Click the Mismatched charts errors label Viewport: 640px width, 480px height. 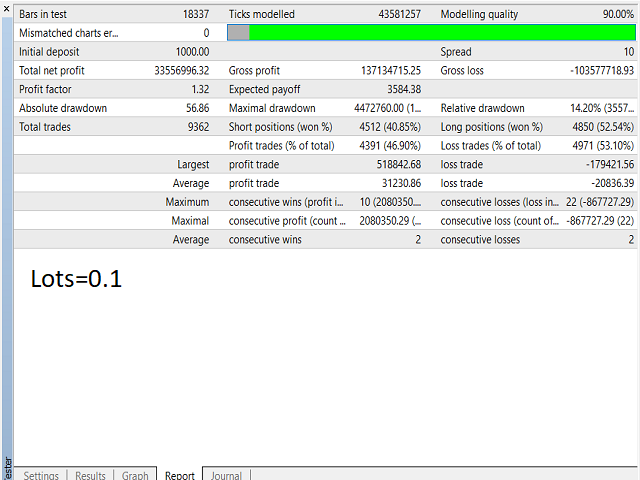[x=68, y=33]
